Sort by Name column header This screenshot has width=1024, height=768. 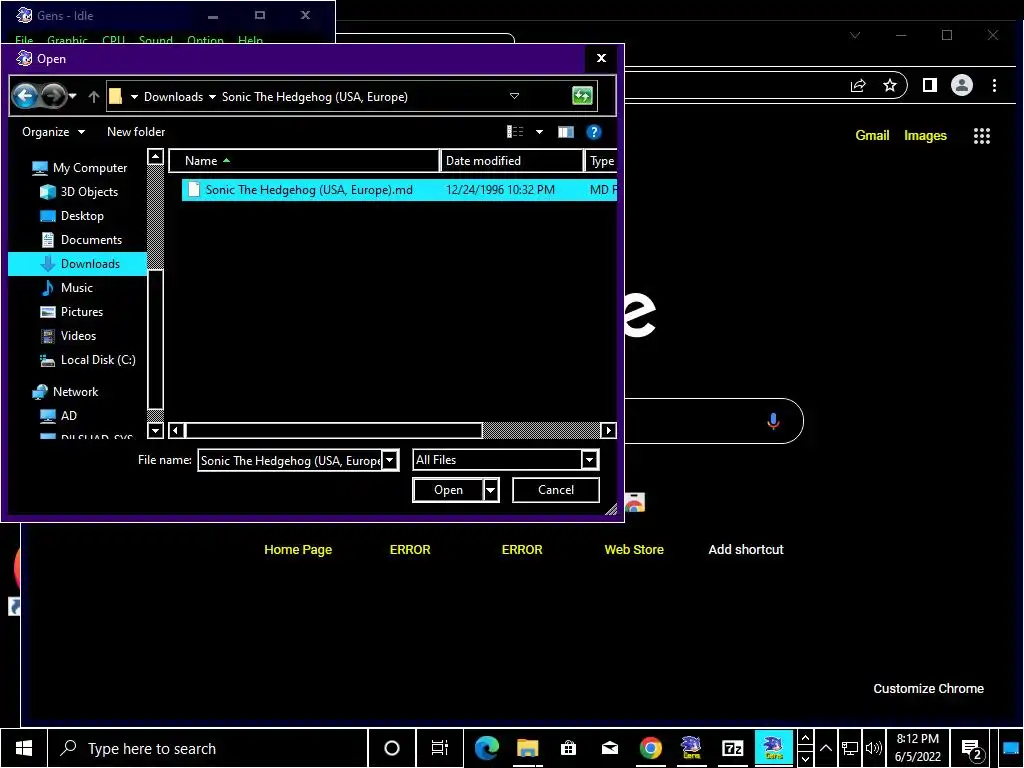click(304, 161)
